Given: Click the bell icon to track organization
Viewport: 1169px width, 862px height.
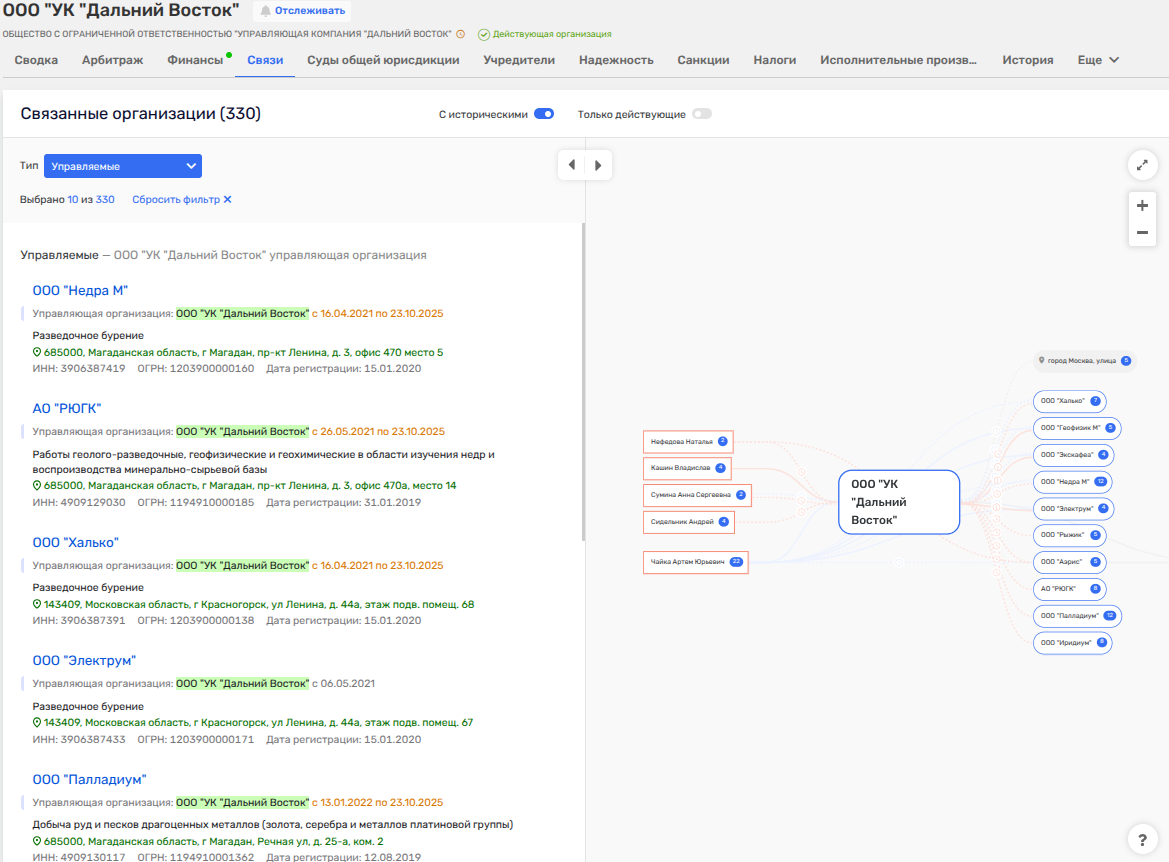Looking at the screenshot, I should coord(266,11).
